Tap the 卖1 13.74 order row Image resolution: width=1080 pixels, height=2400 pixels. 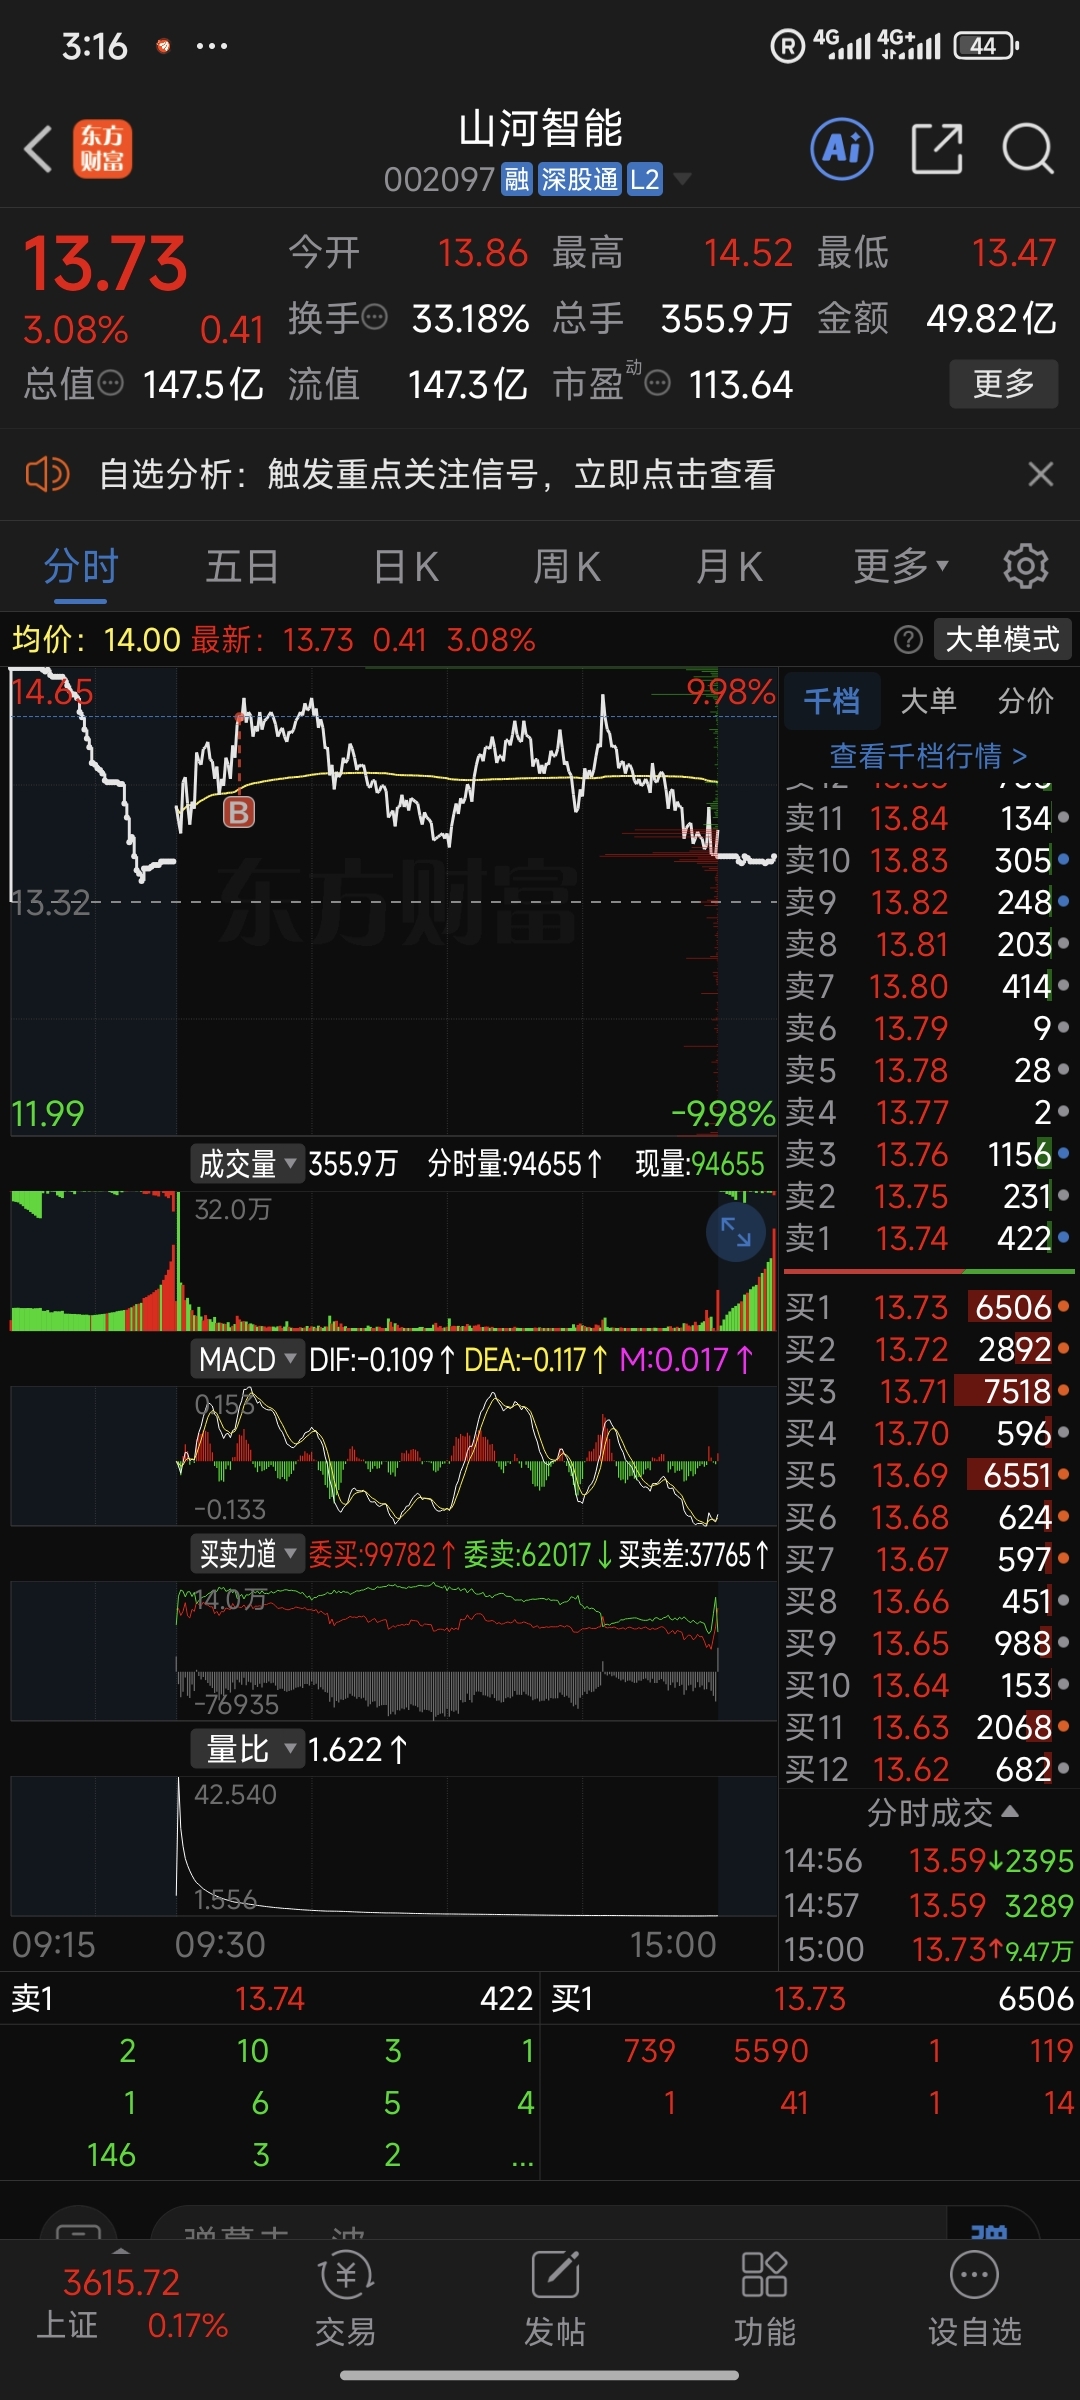click(x=928, y=1238)
